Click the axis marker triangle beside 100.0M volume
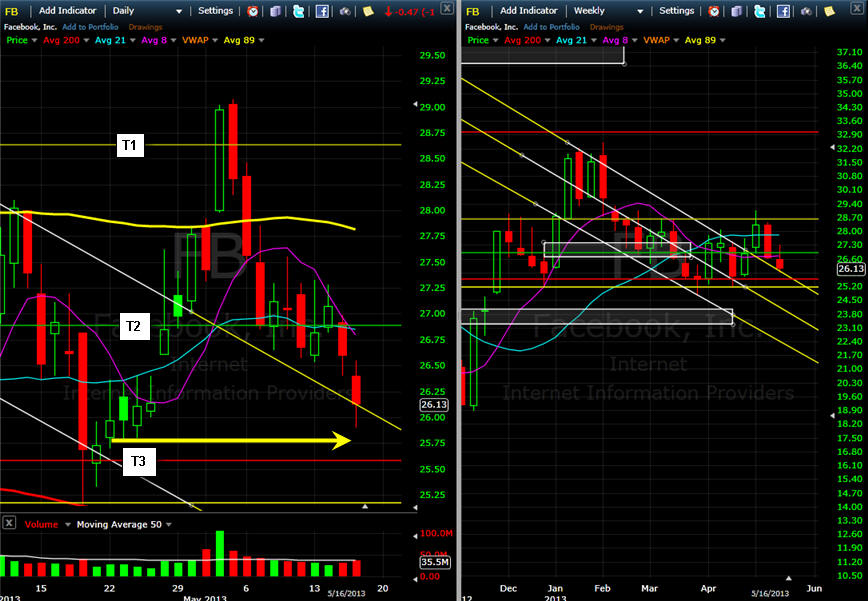This screenshot has width=868, height=601. coord(415,536)
